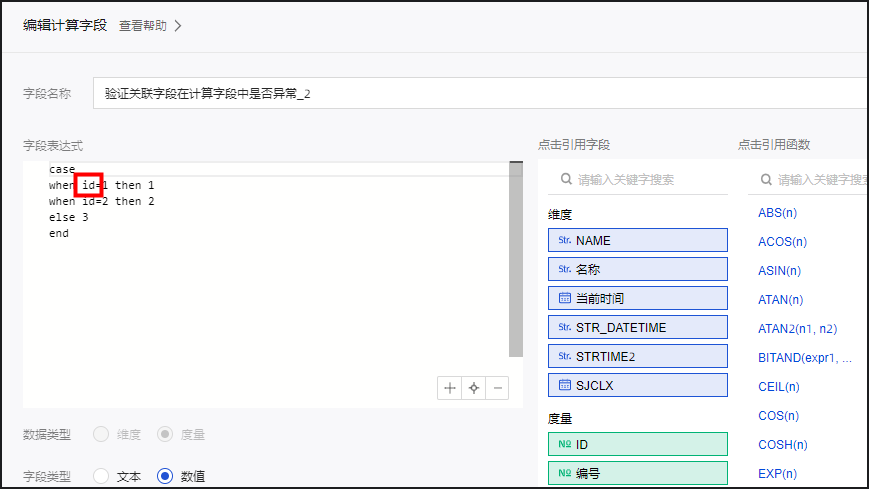Click the STR_DATETIME dimension field

(x=637, y=327)
